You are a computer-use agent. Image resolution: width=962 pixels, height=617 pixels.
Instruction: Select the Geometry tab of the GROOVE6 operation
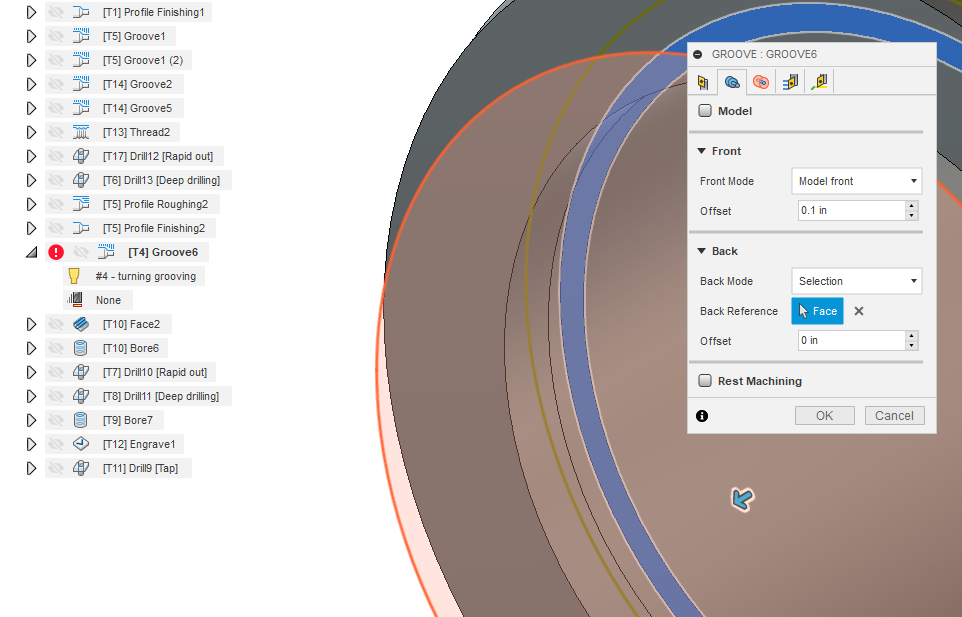tap(731, 81)
